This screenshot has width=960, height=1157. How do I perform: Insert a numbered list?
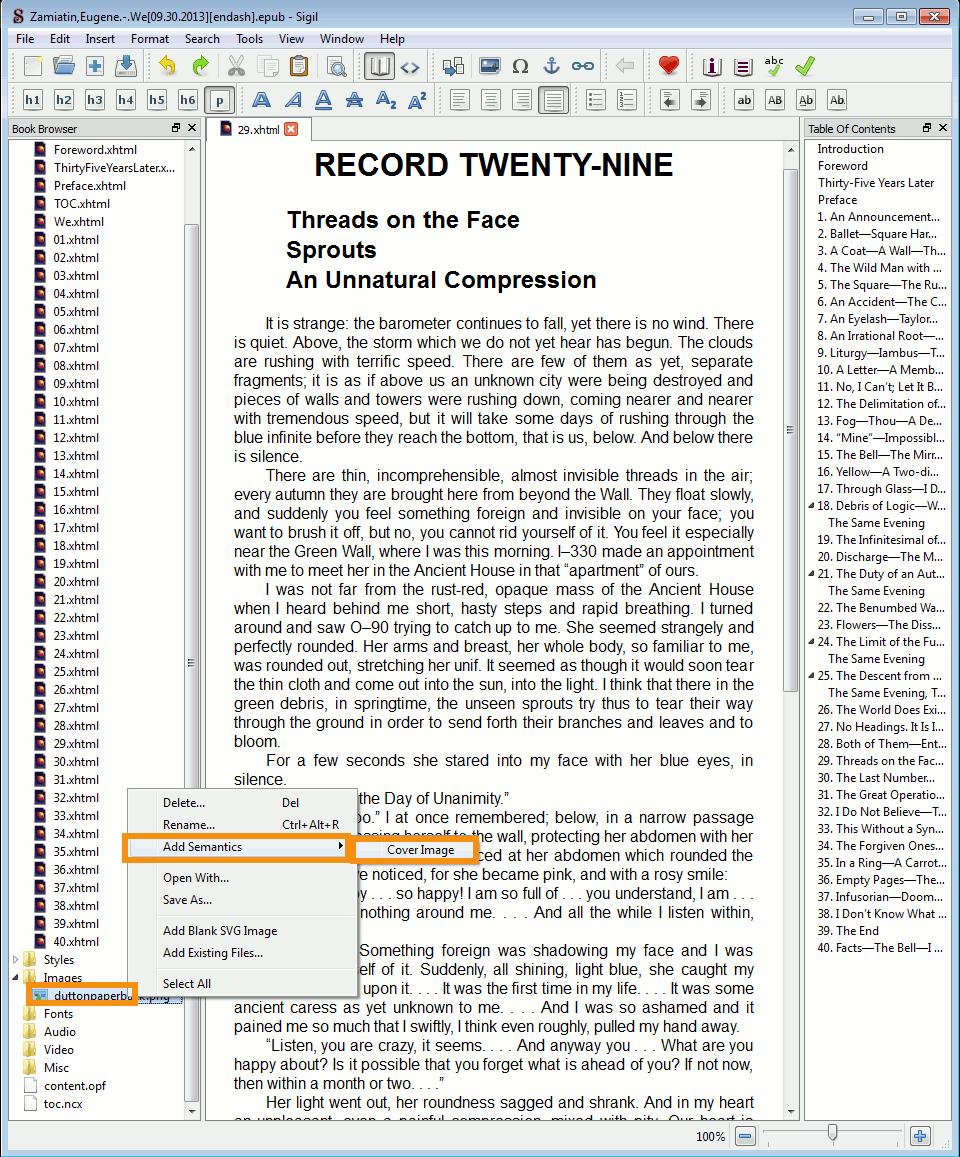[626, 100]
